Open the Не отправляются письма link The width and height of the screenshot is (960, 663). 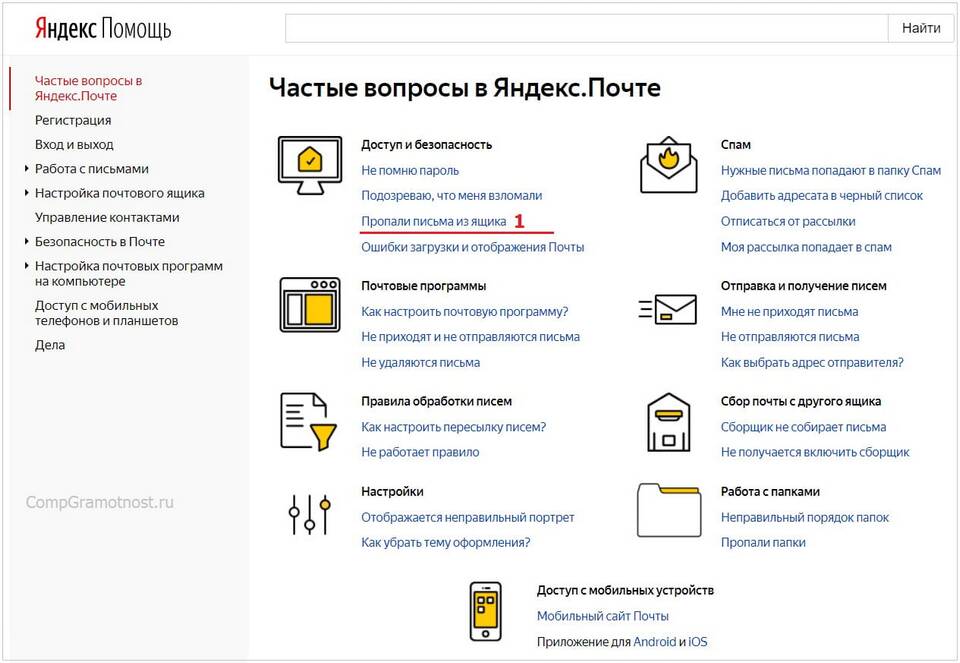click(x=790, y=336)
